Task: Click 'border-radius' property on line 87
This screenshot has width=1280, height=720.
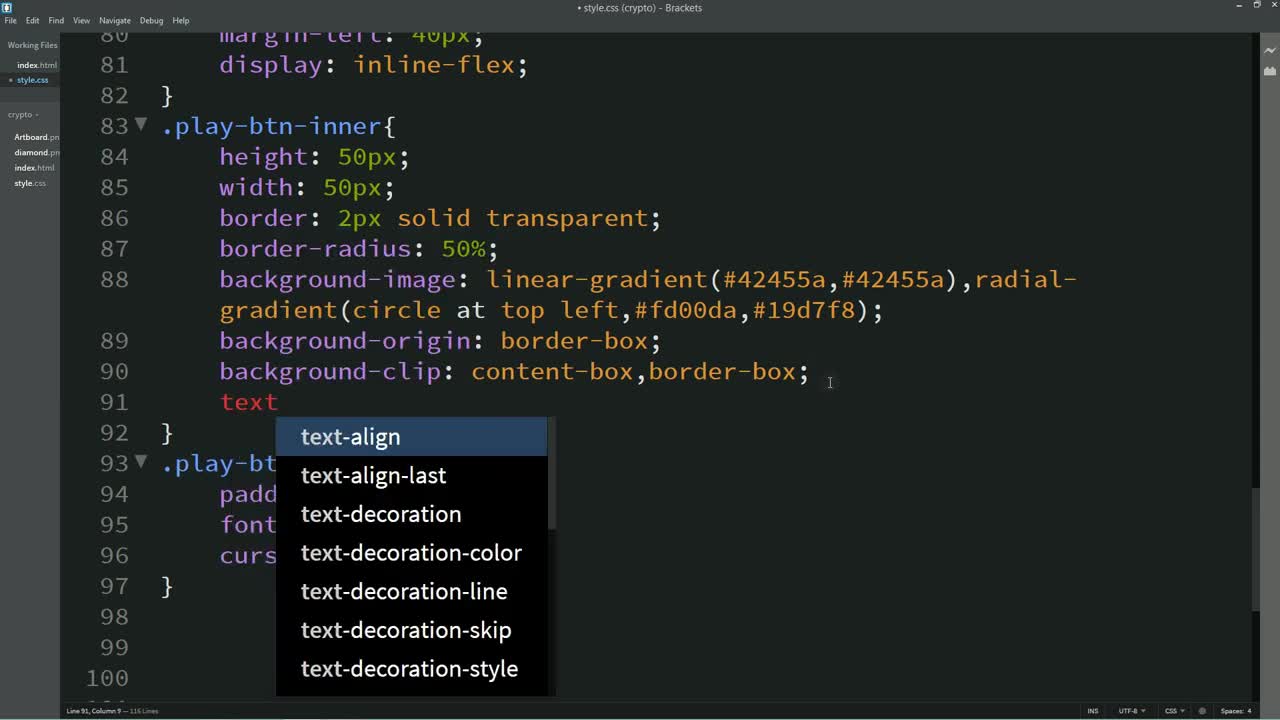Action: [315, 249]
